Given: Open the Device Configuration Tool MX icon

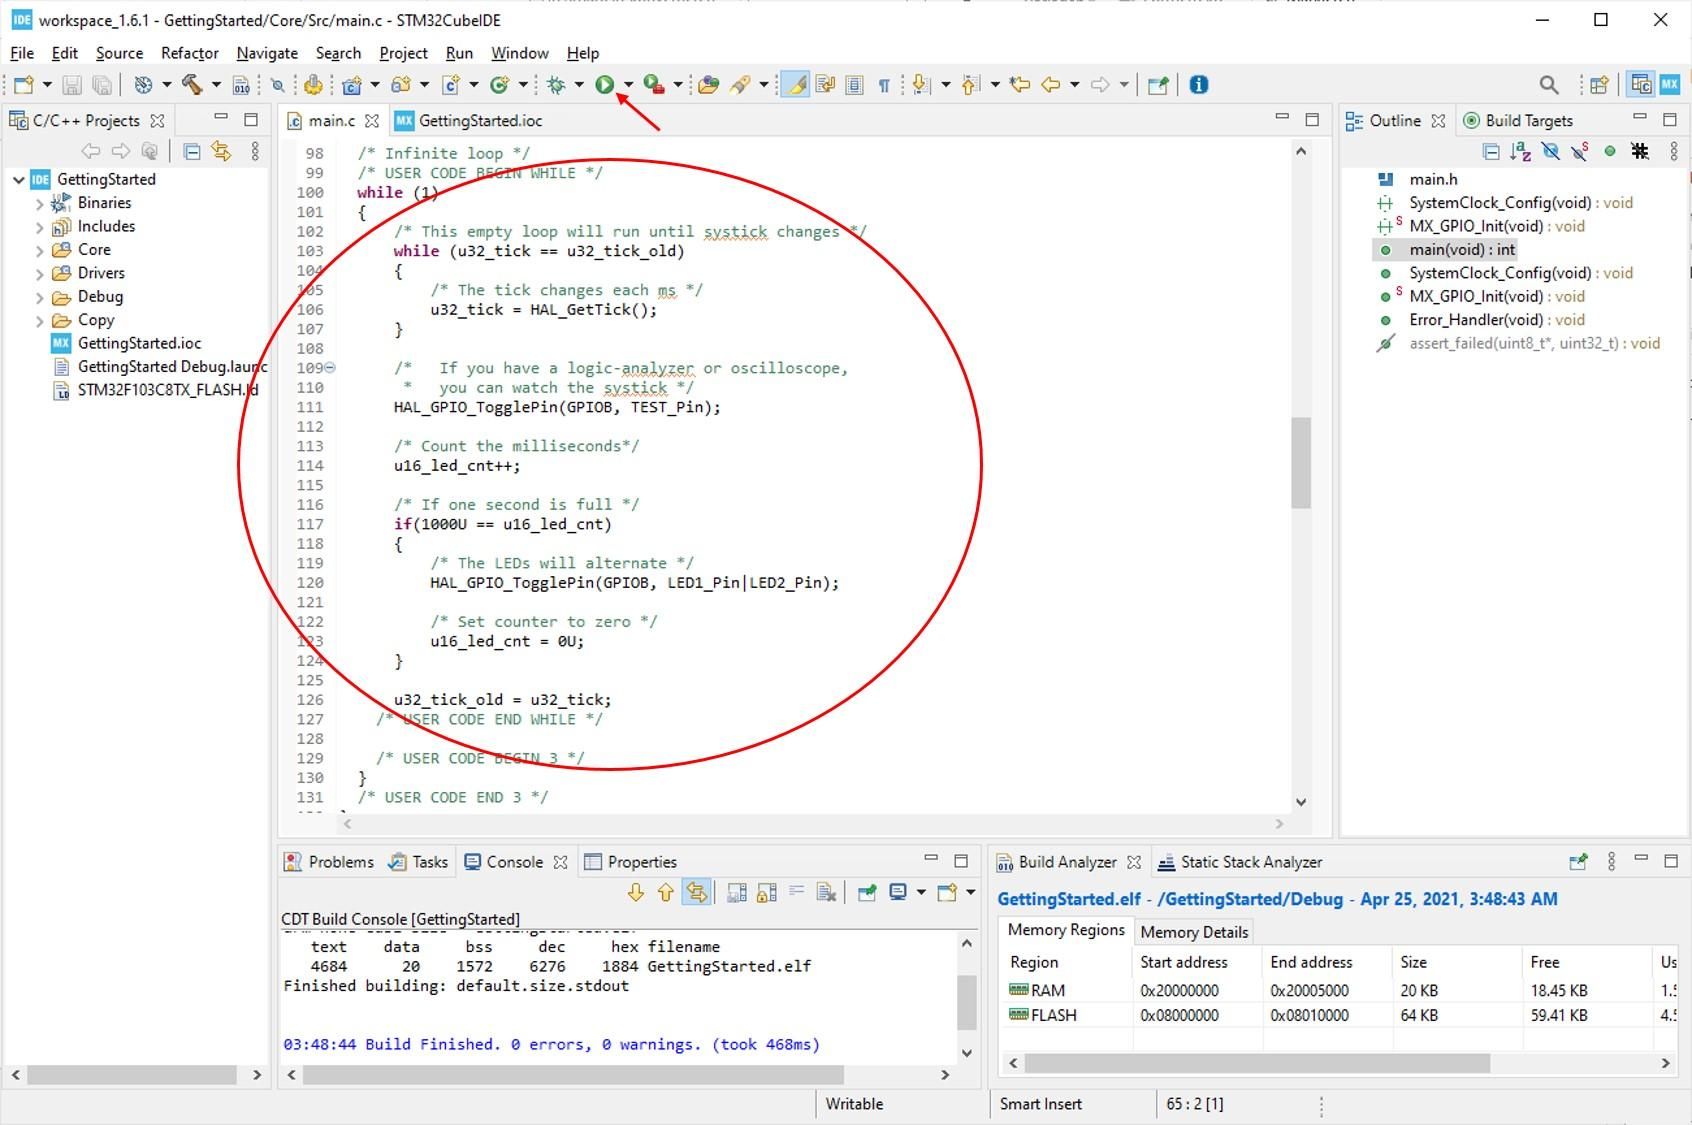Looking at the screenshot, I should coord(1668,85).
